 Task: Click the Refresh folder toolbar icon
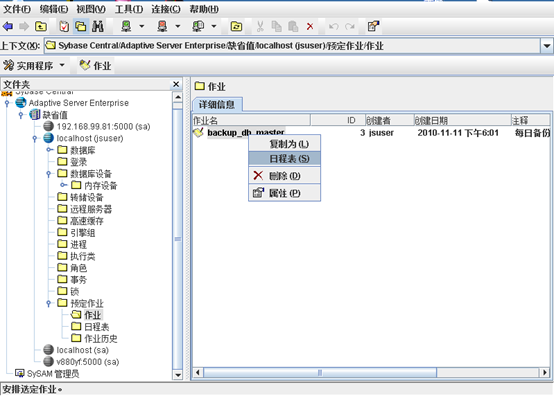pyautogui.click(x=236, y=26)
